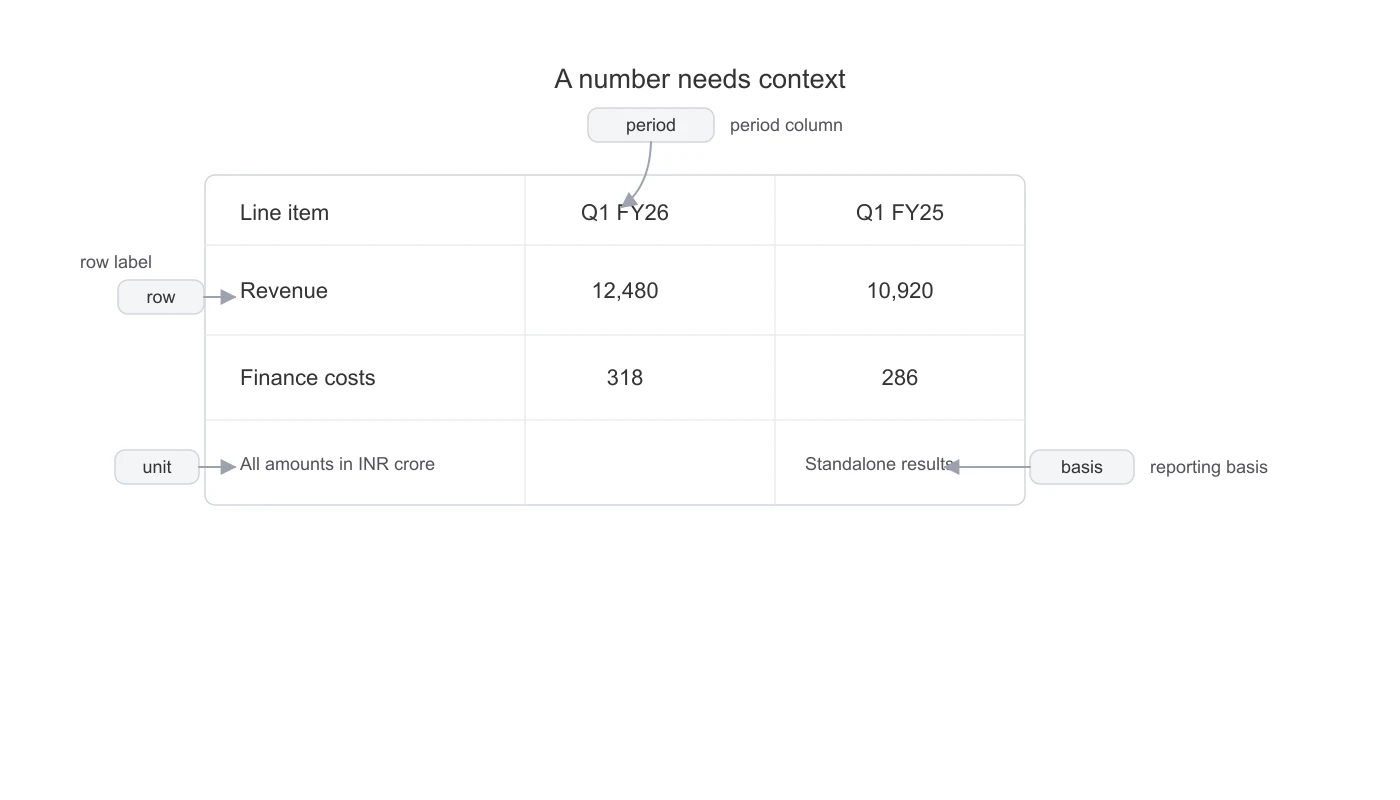
Task: Click the 'Line item' header cell
Action: coord(284,212)
